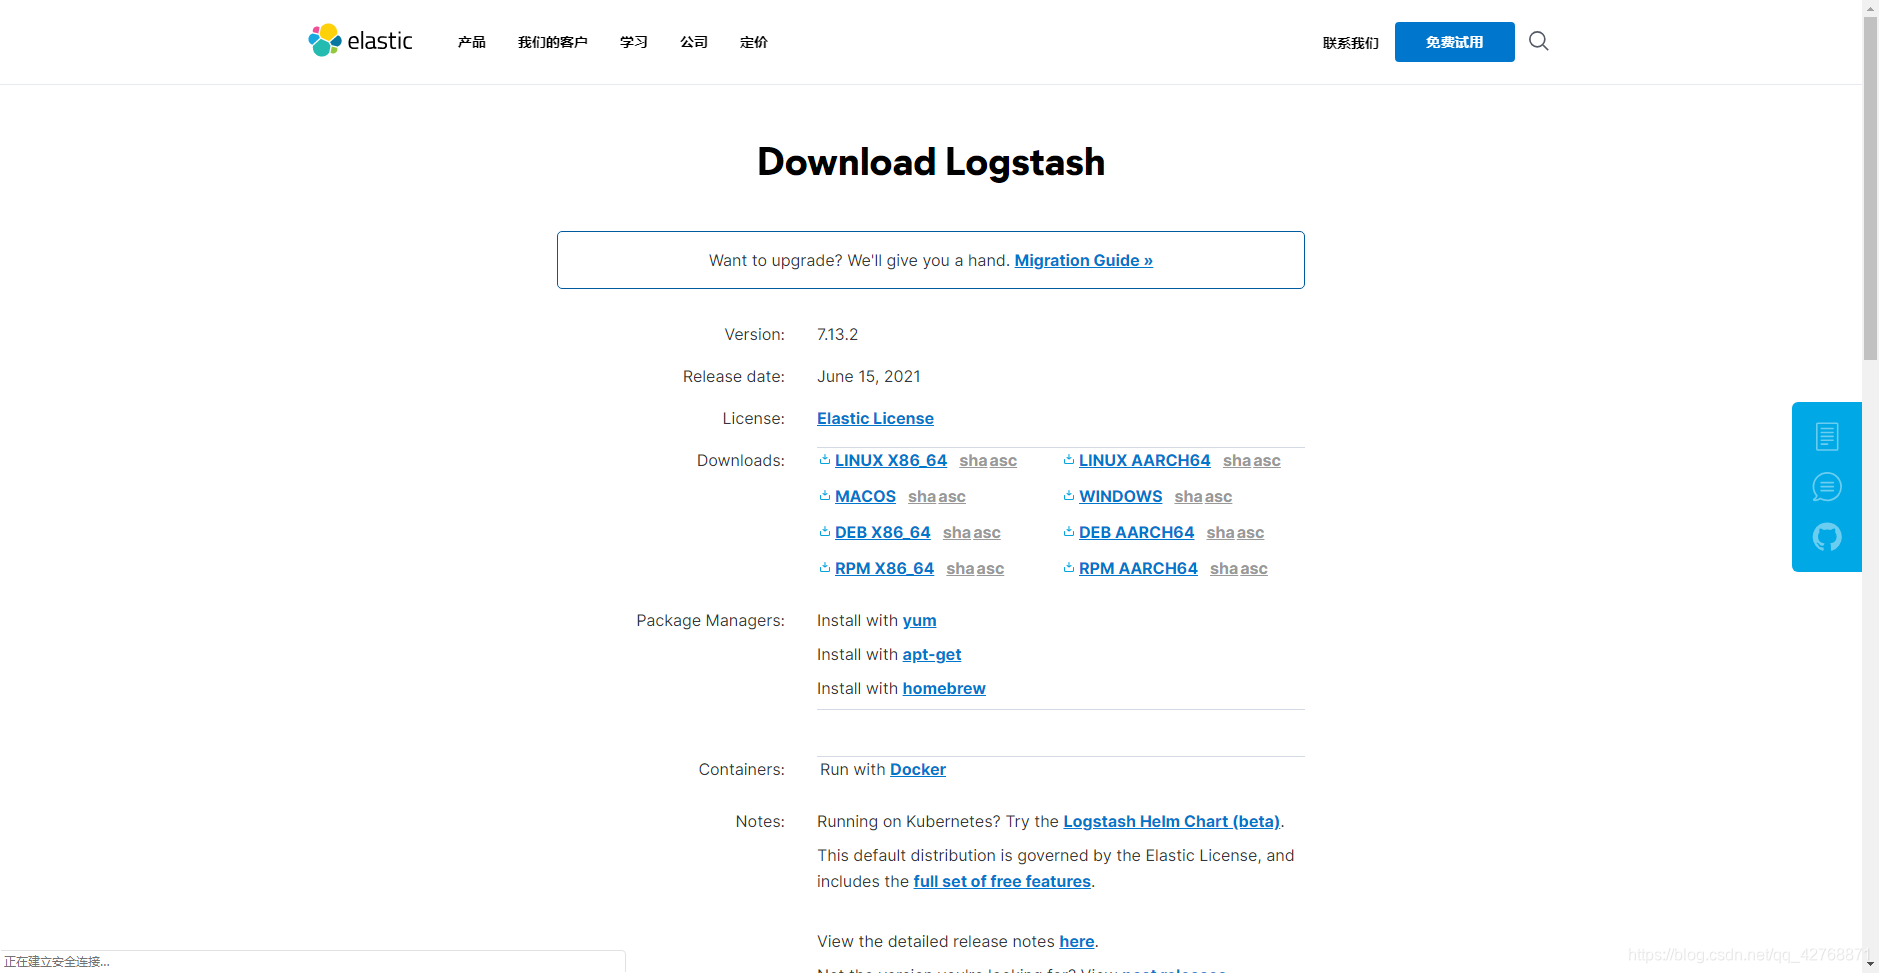Click the document icon in side panel
The height and width of the screenshot is (973, 1879).
click(1826, 436)
